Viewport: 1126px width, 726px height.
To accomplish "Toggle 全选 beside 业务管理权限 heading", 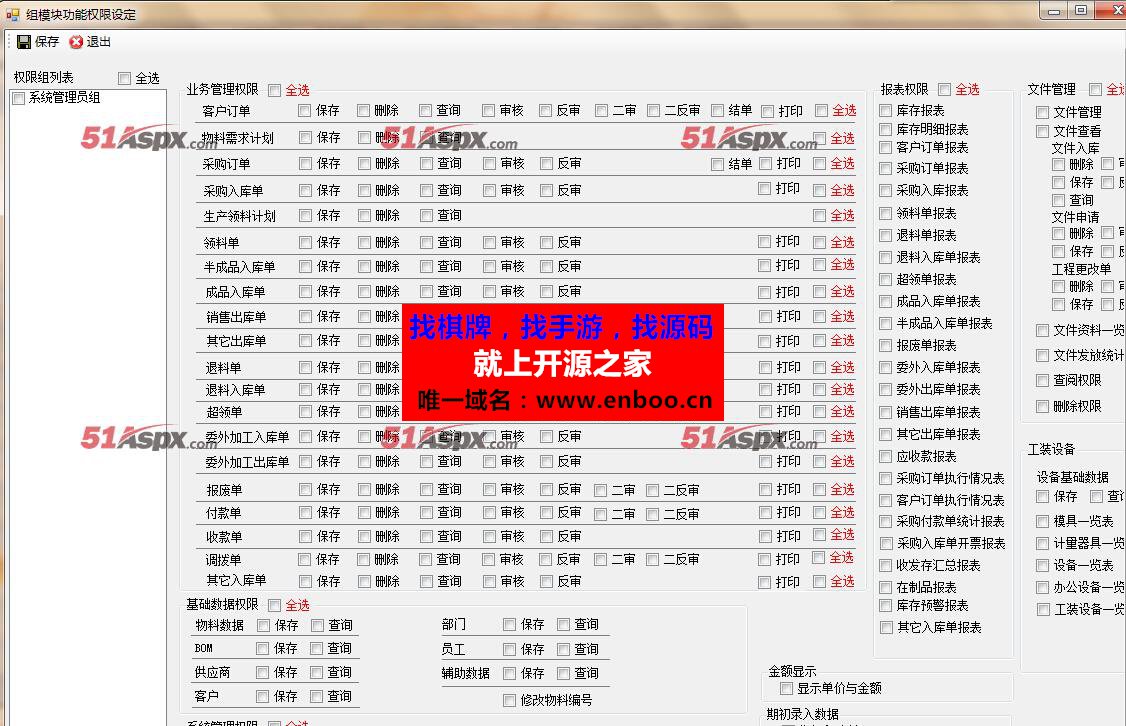I will (274, 90).
